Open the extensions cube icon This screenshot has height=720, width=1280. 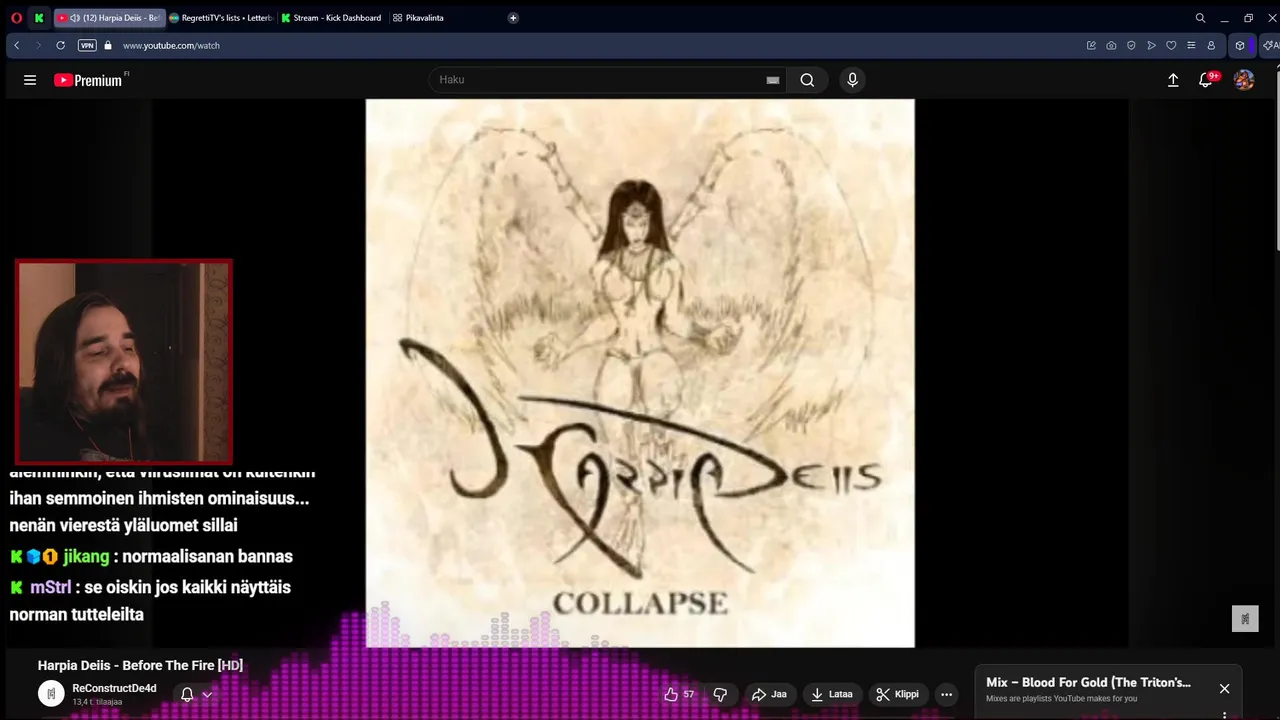coord(1240,45)
